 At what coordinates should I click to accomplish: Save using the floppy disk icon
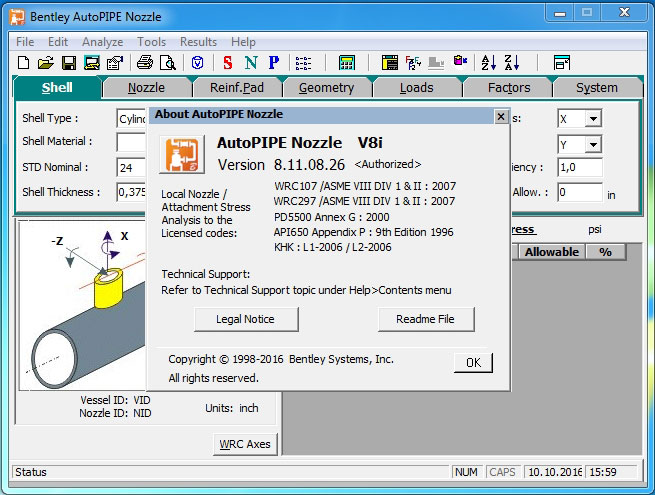69,63
